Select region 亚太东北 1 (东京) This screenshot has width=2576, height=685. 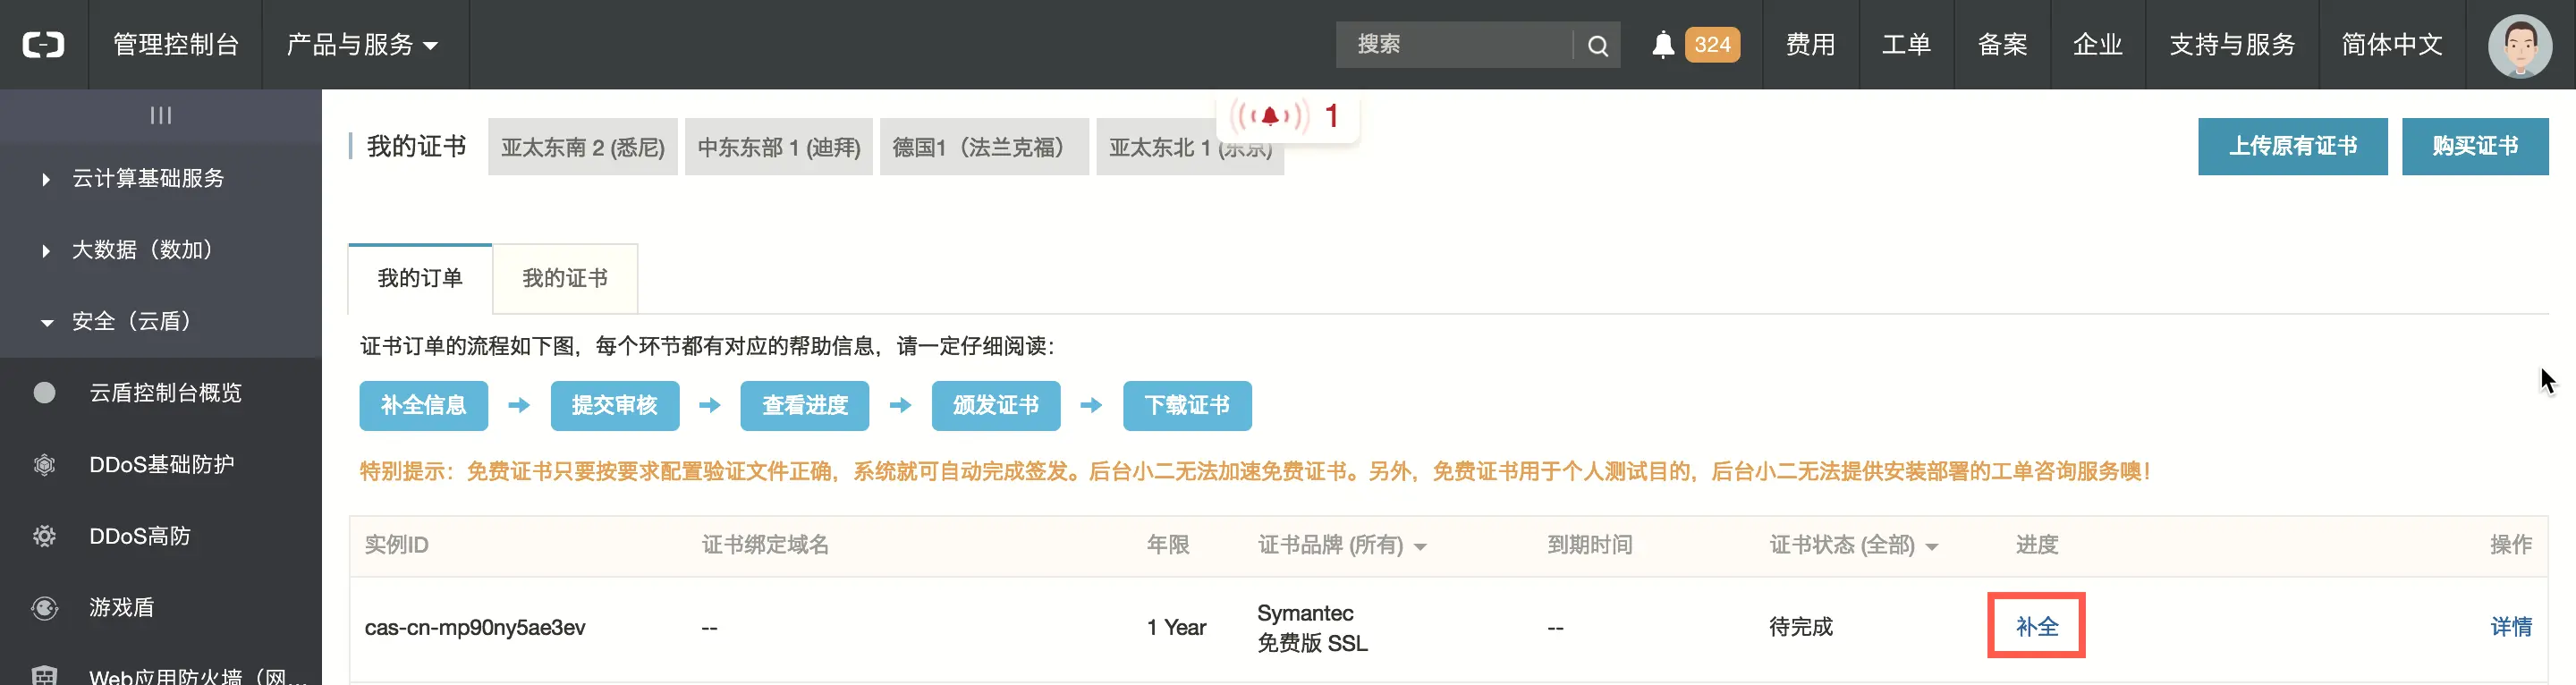click(x=1190, y=147)
